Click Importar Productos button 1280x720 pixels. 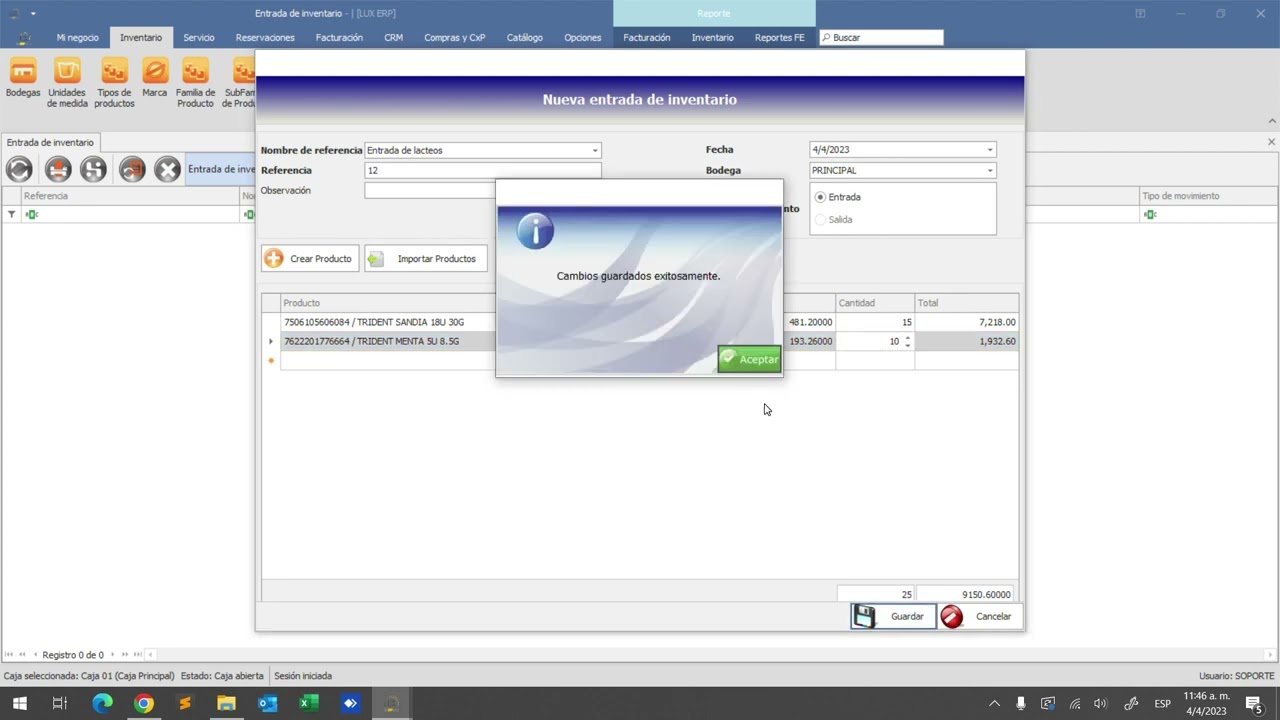425,259
